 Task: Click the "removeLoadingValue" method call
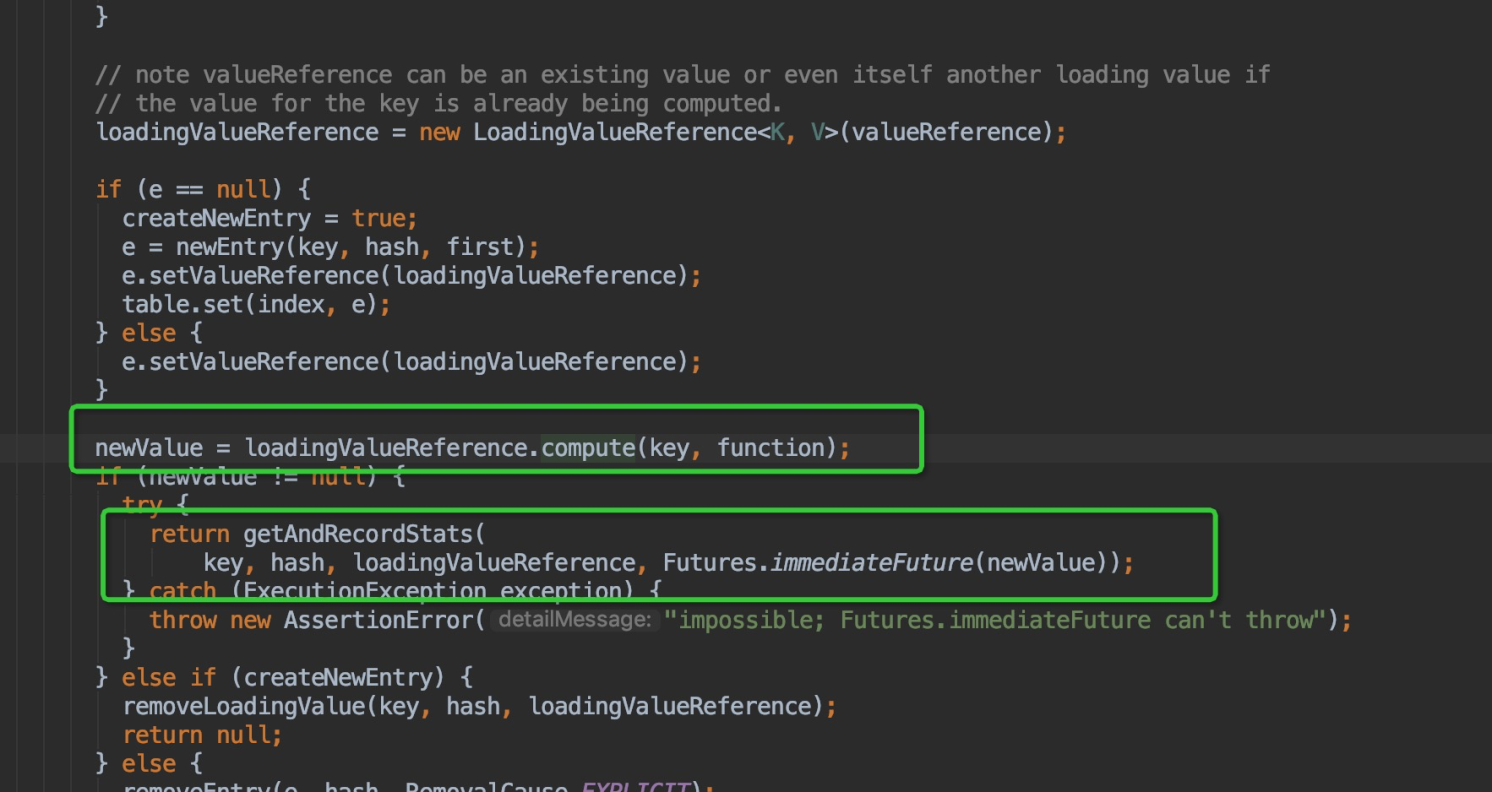243,707
